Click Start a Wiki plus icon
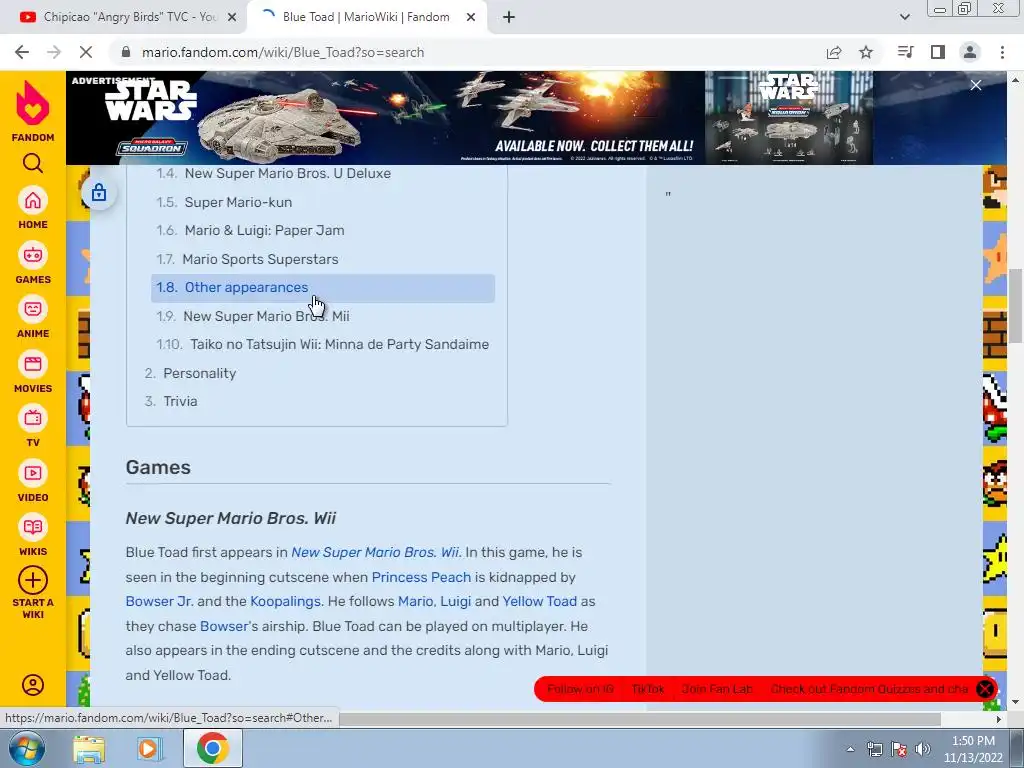Image resolution: width=1024 pixels, height=768 pixels. pyautogui.click(x=33, y=580)
